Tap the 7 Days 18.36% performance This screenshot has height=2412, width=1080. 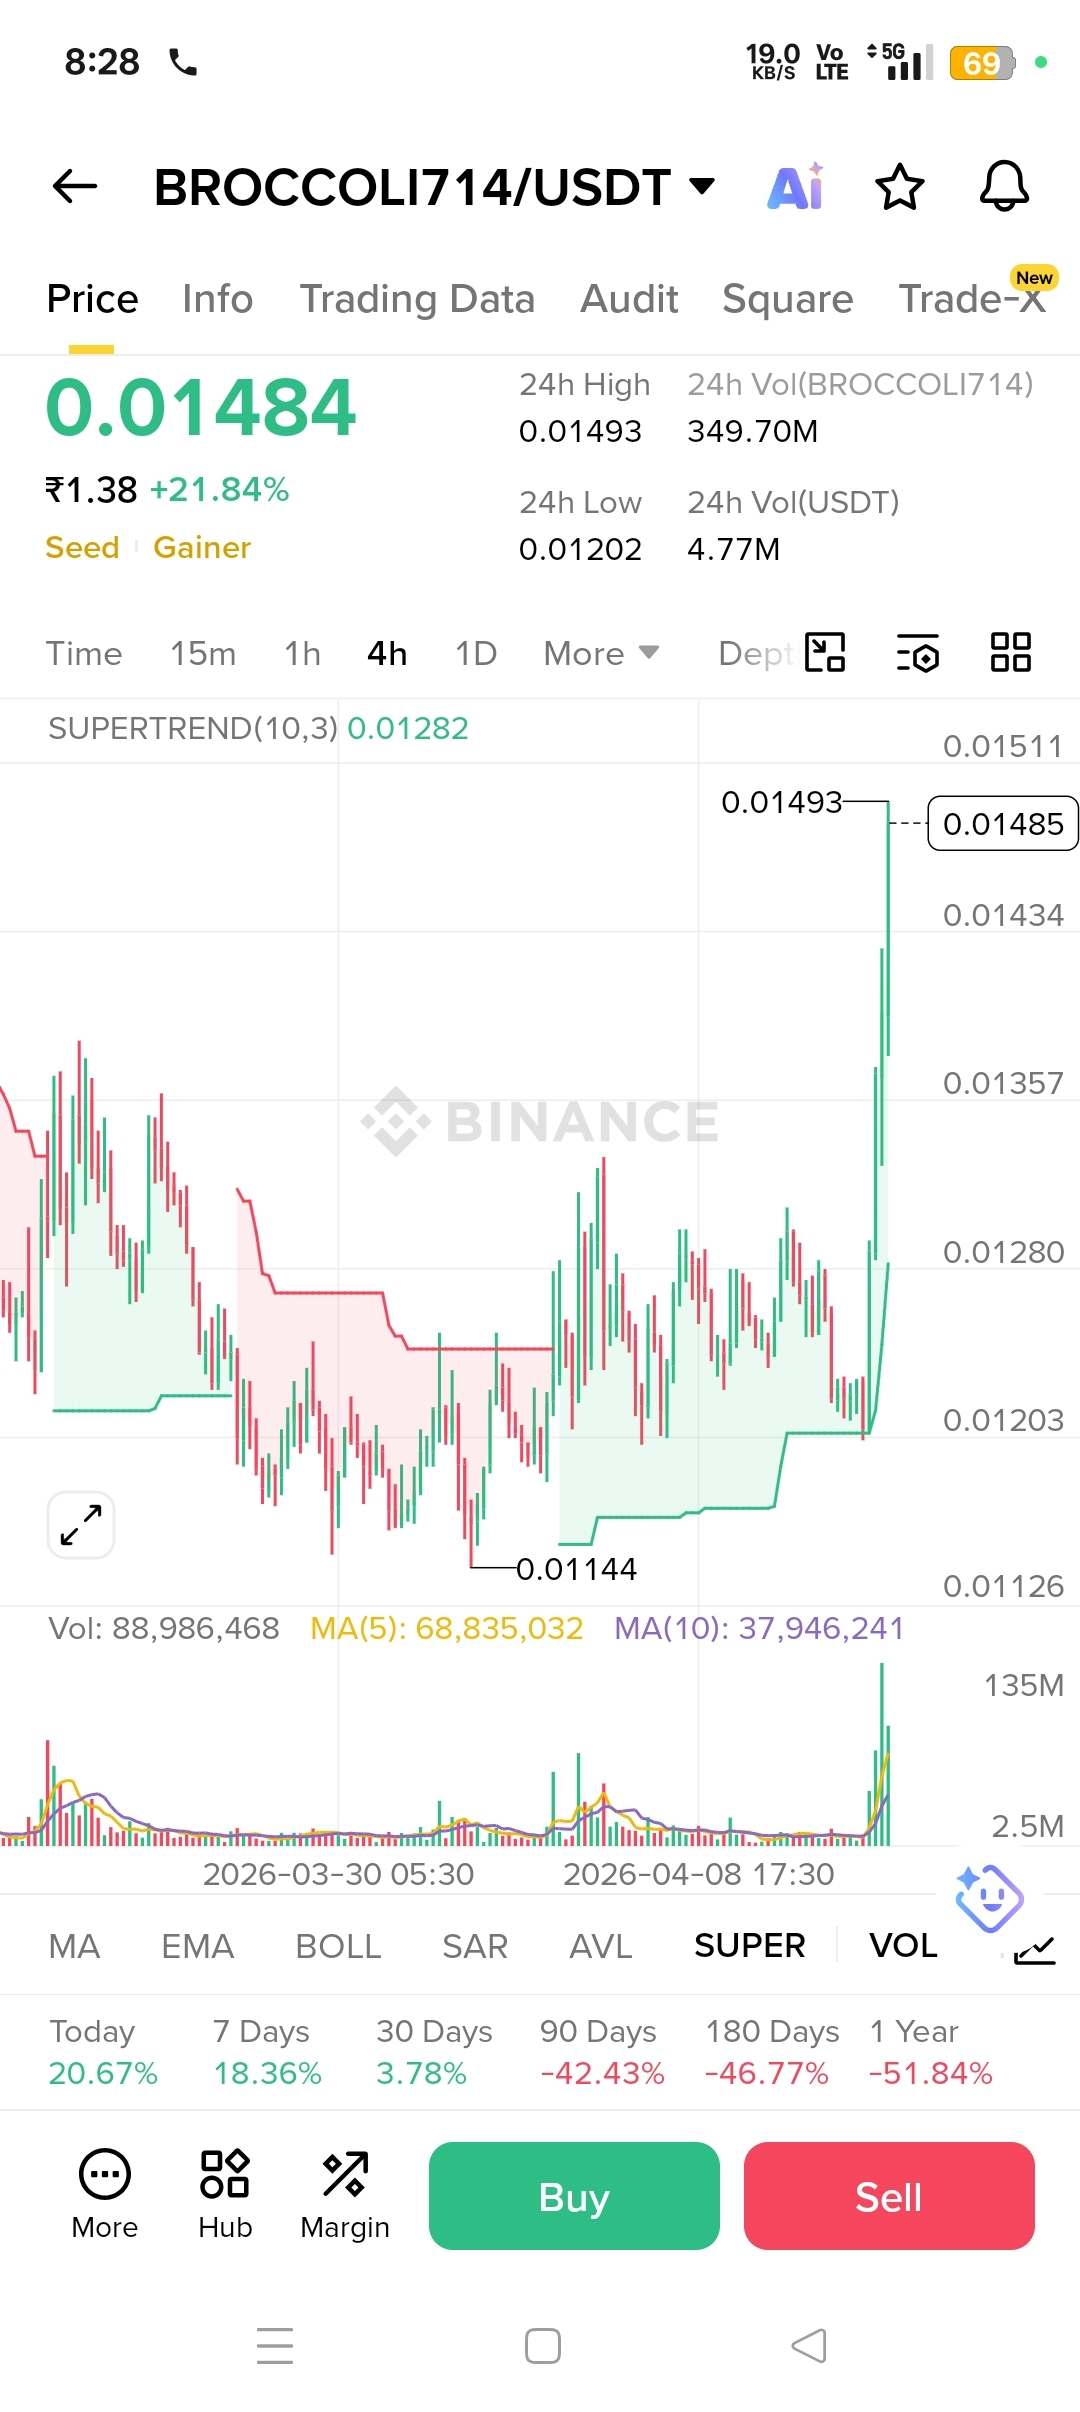click(x=267, y=2052)
